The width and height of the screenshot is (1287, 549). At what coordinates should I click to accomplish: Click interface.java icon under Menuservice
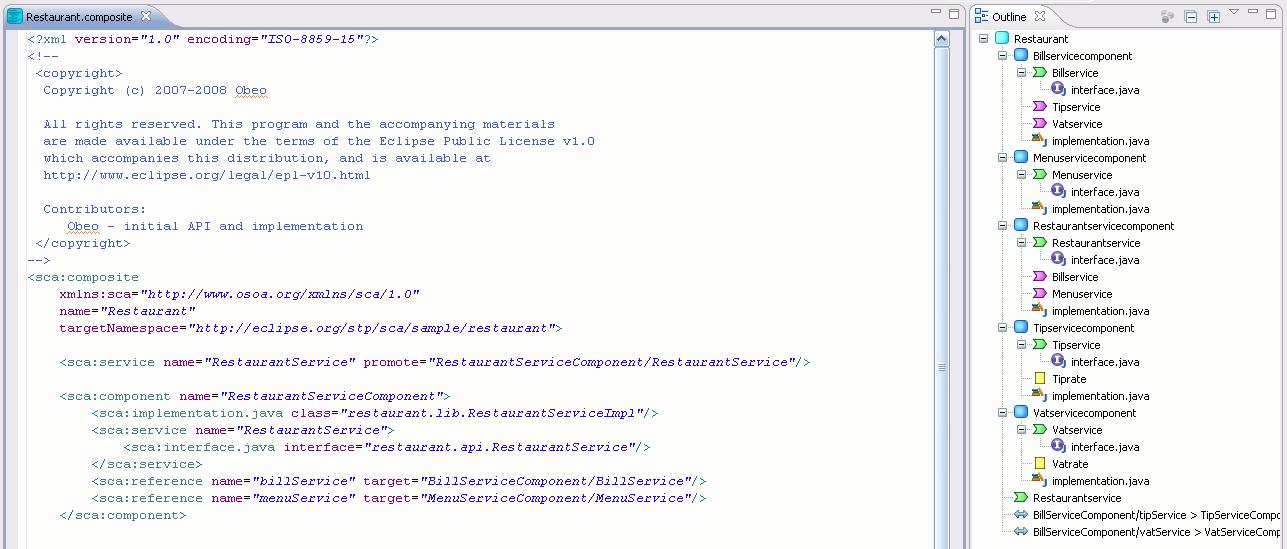click(x=1058, y=192)
